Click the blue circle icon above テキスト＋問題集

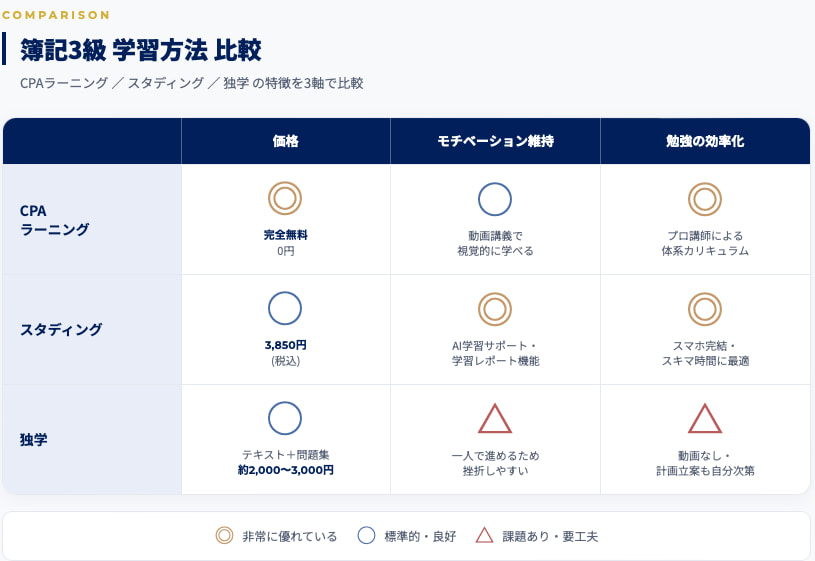click(x=285, y=418)
